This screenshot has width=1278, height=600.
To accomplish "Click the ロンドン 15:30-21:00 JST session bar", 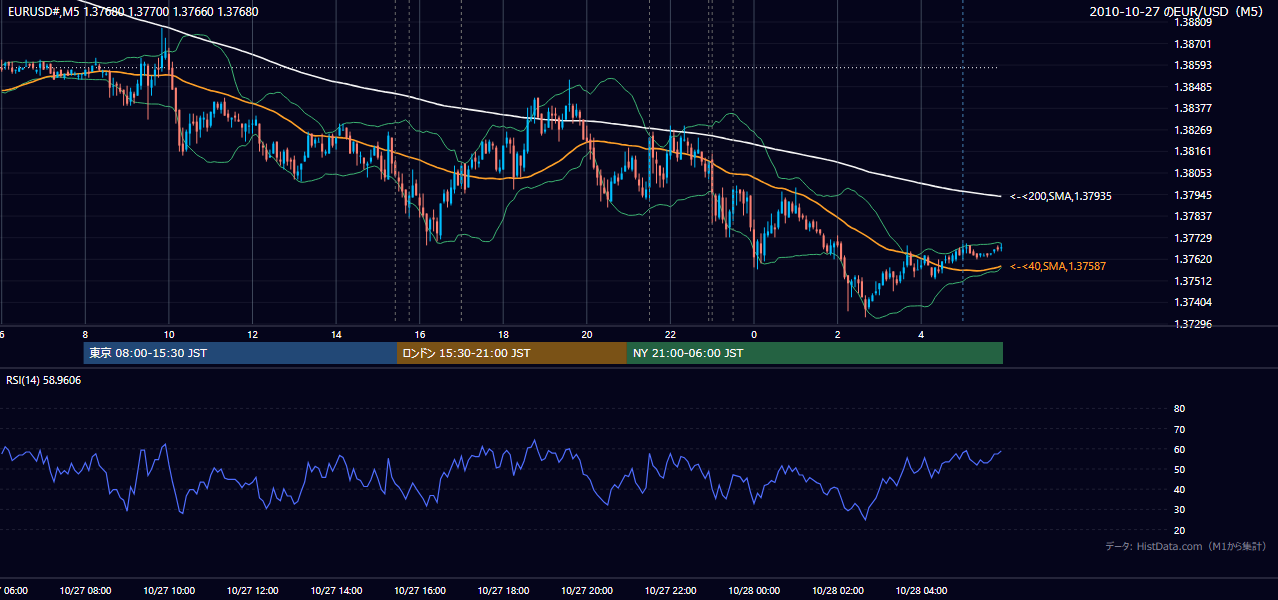I will 512,353.
